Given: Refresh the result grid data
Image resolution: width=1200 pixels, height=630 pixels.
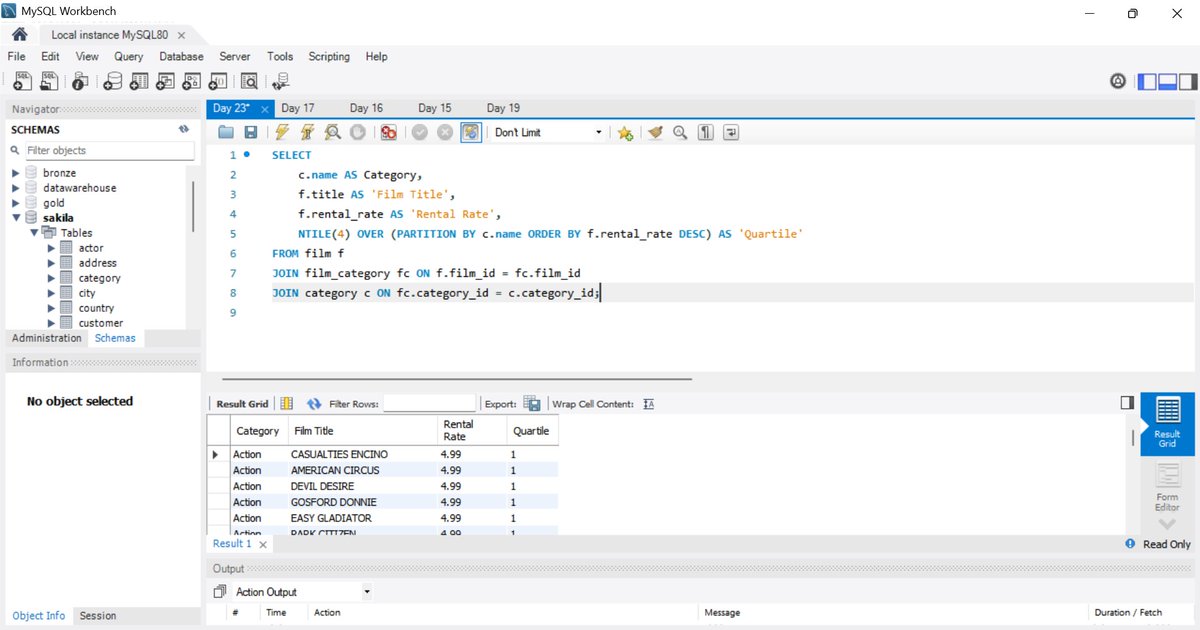Looking at the screenshot, I should pyautogui.click(x=314, y=404).
